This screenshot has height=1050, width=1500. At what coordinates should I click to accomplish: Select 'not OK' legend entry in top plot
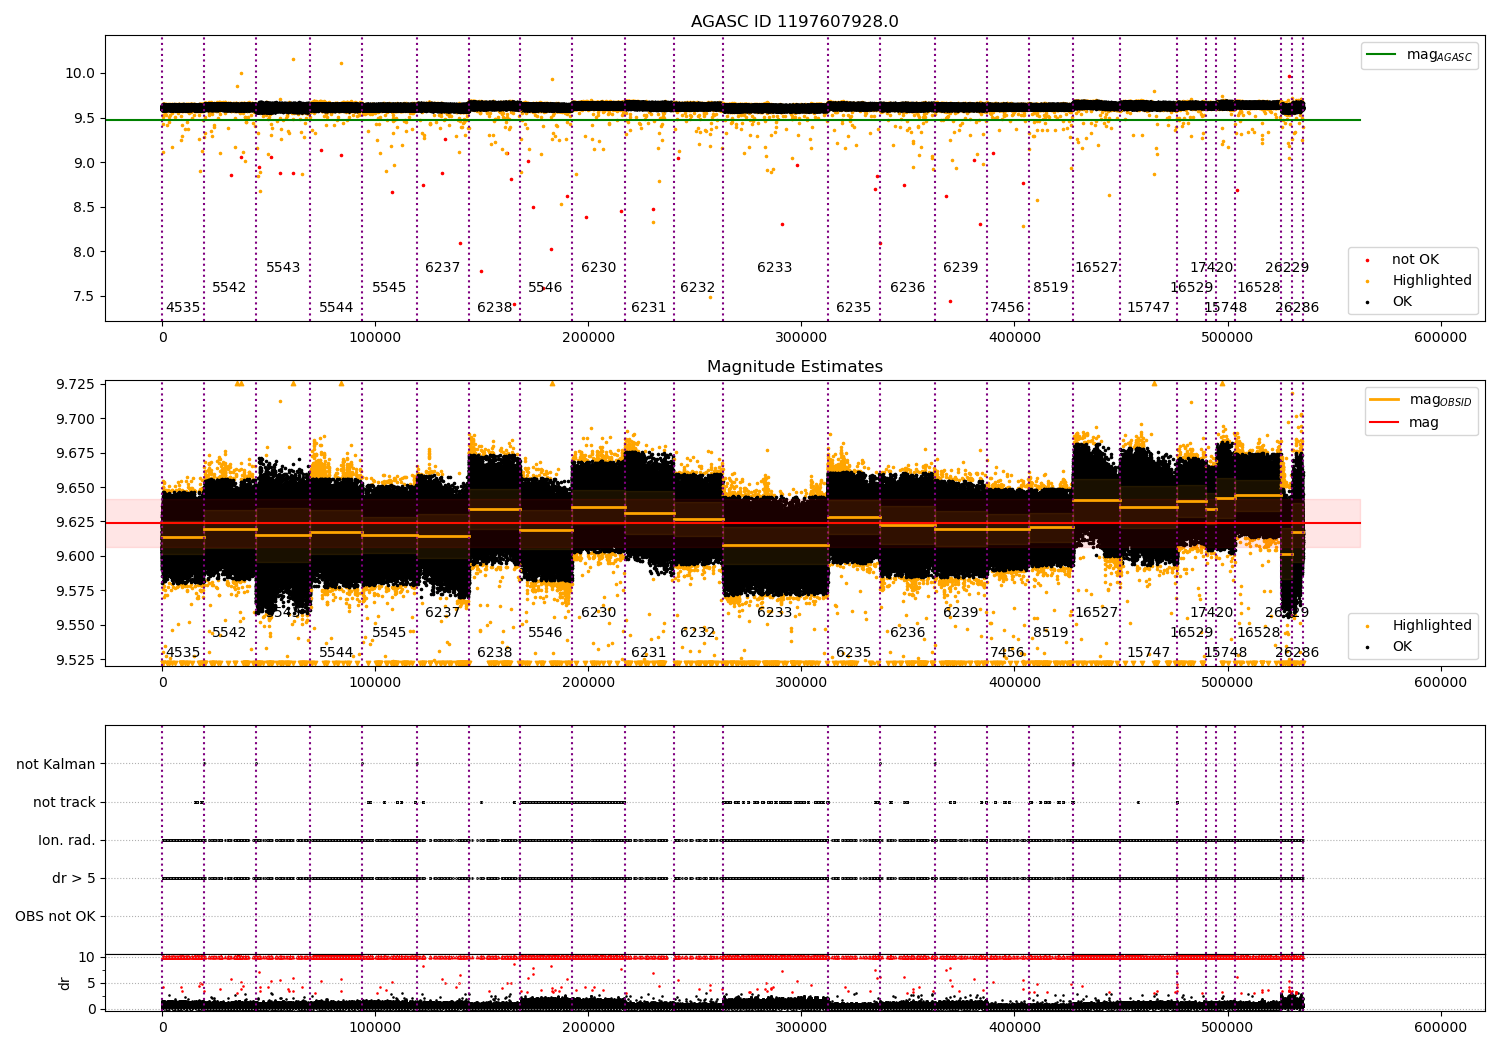(x=1415, y=260)
